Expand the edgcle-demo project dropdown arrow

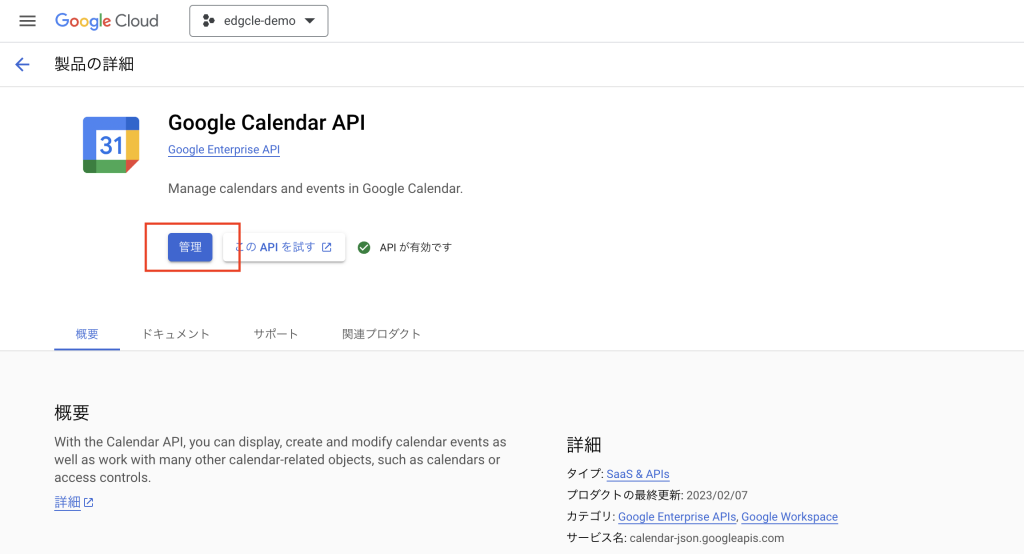[310, 21]
